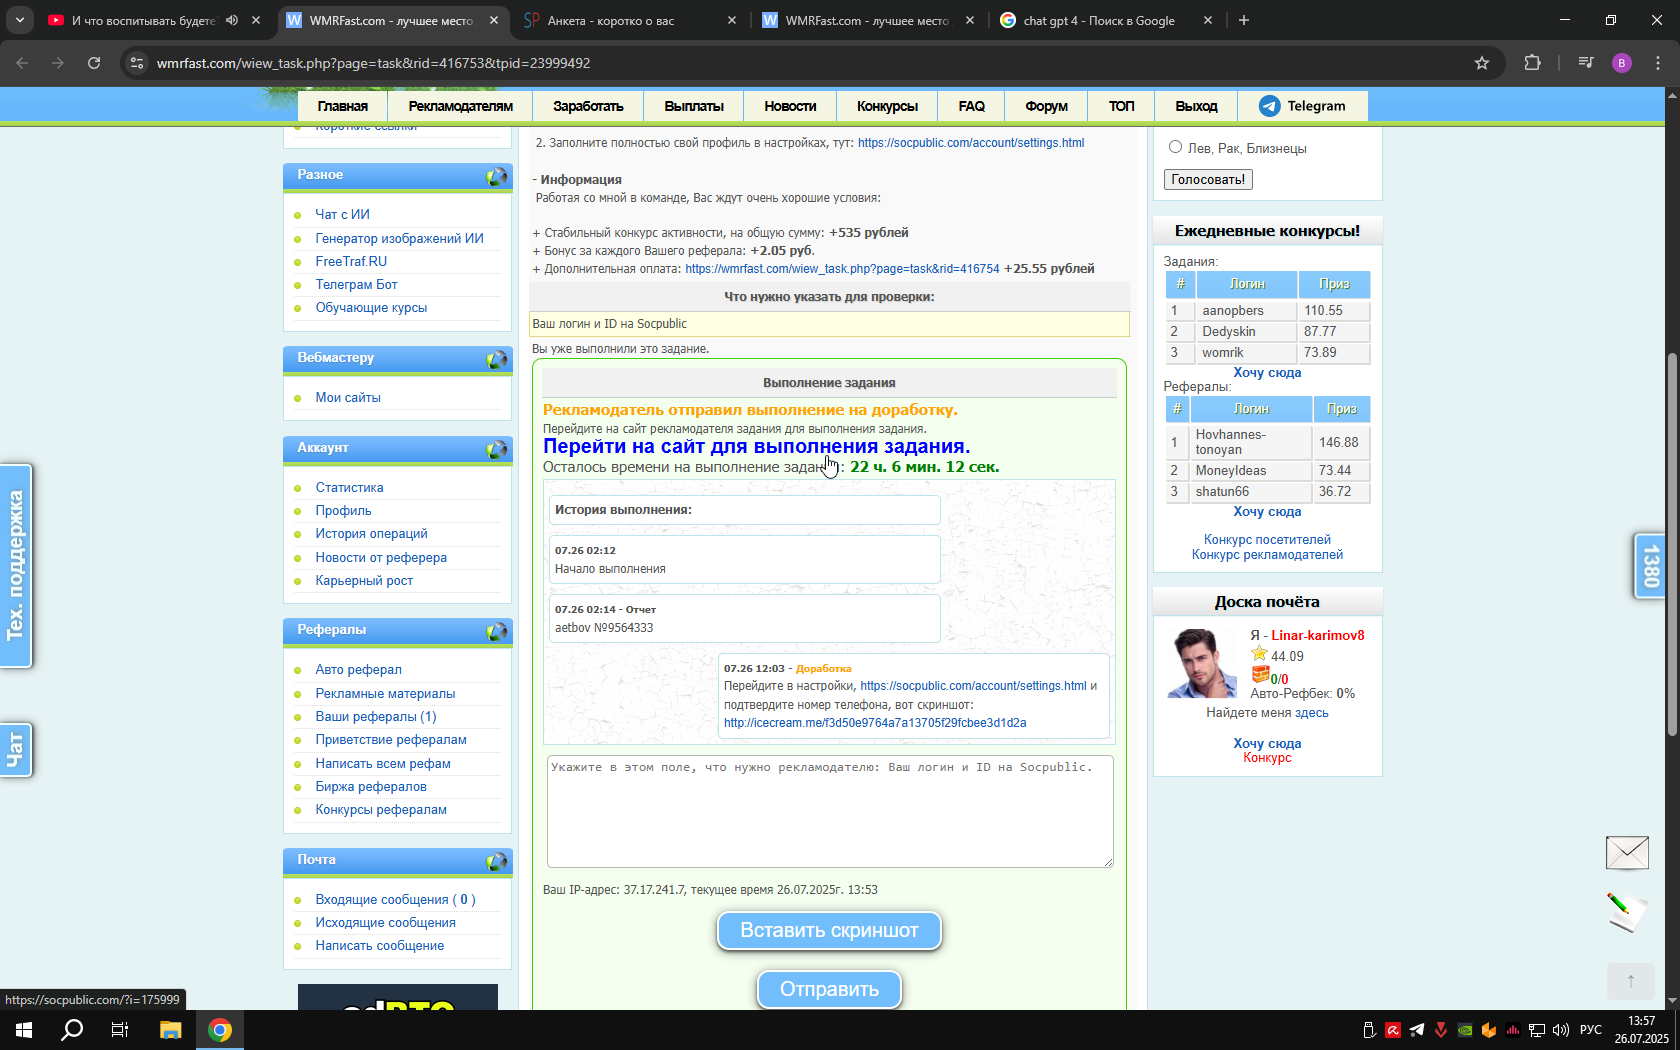The height and width of the screenshot is (1050, 1680).
Task: Open the Чат side tab
Action: [x=15, y=750]
